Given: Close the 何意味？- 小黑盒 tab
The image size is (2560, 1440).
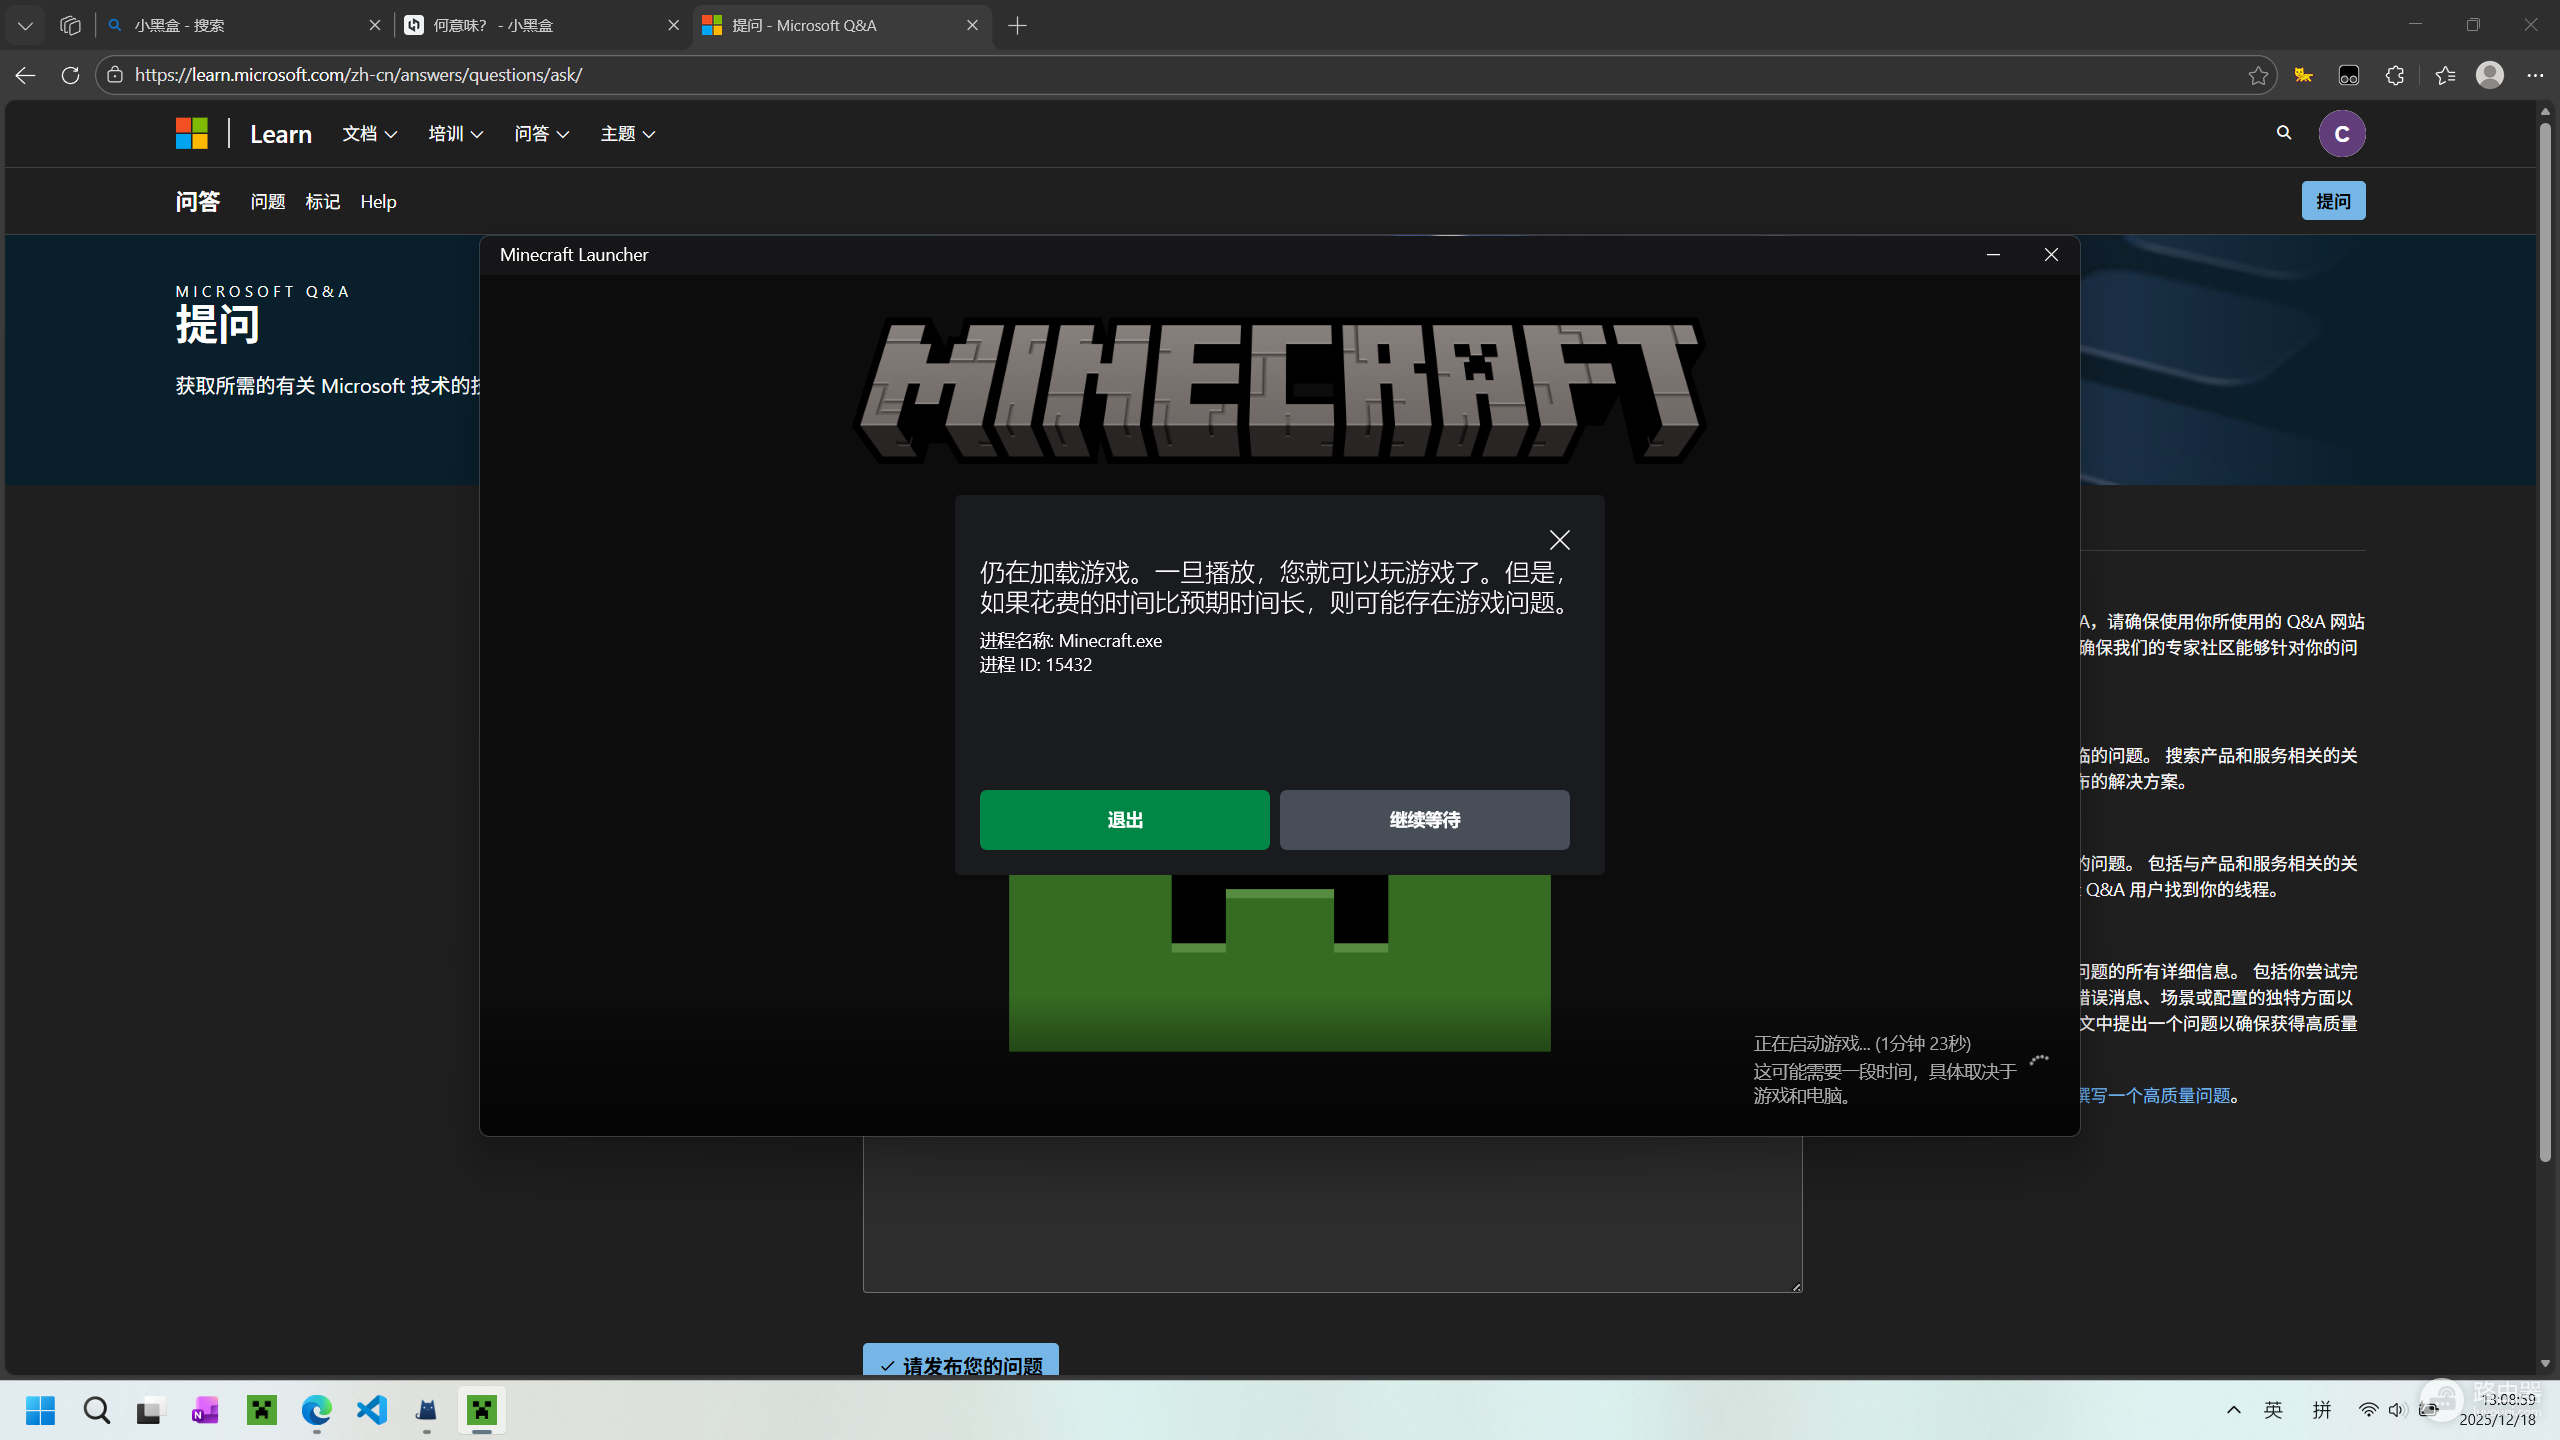Looking at the screenshot, I should point(673,25).
